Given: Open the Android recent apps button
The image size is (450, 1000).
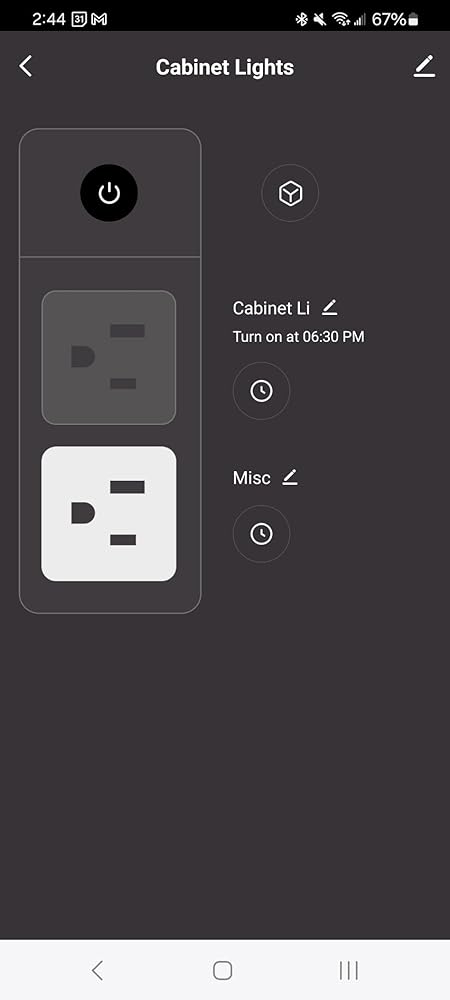Looking at the screenshot, I should click(x=349, y=970).
